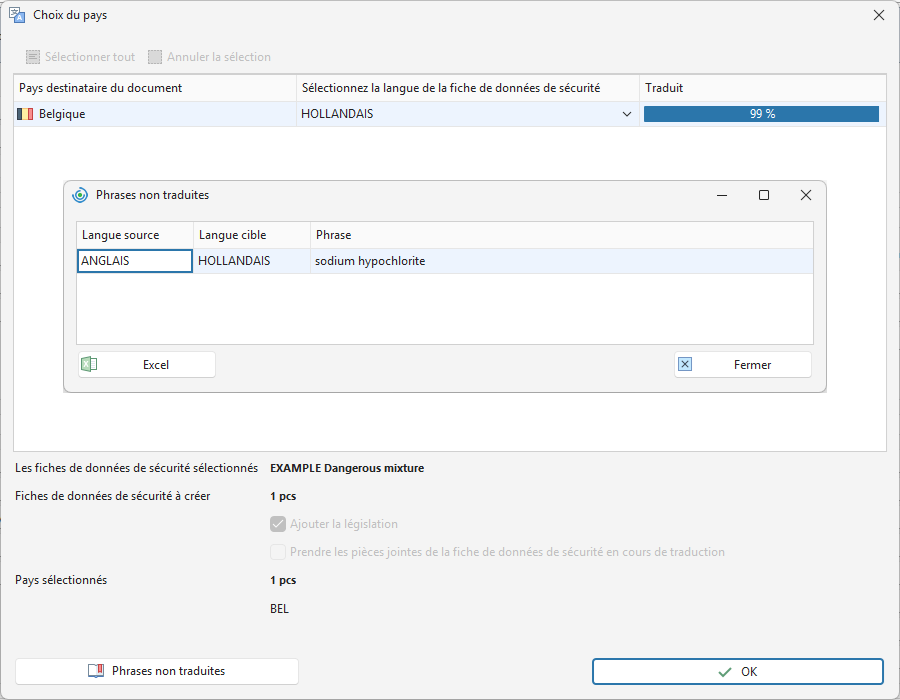Click the Annuler la sélection icon

pyautogui.click(x=155, y=57)
